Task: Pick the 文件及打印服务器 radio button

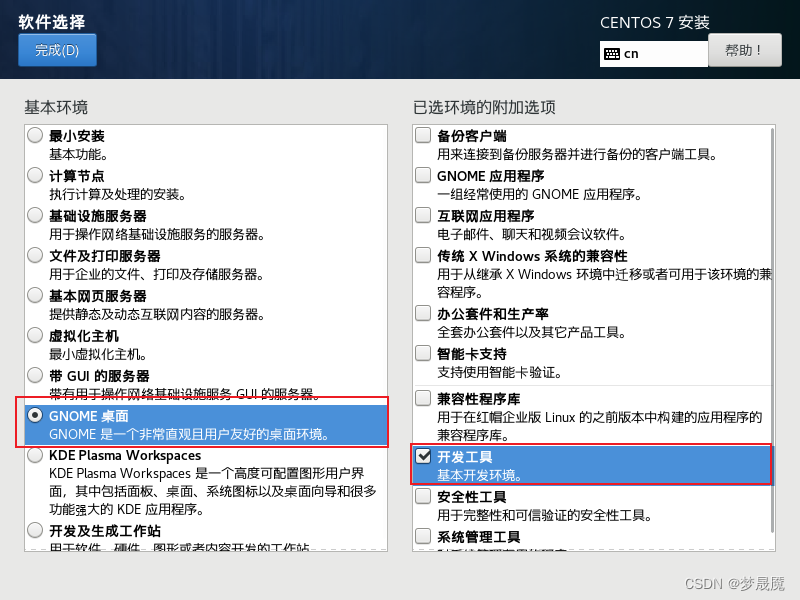Action: [x=35, y=255]
